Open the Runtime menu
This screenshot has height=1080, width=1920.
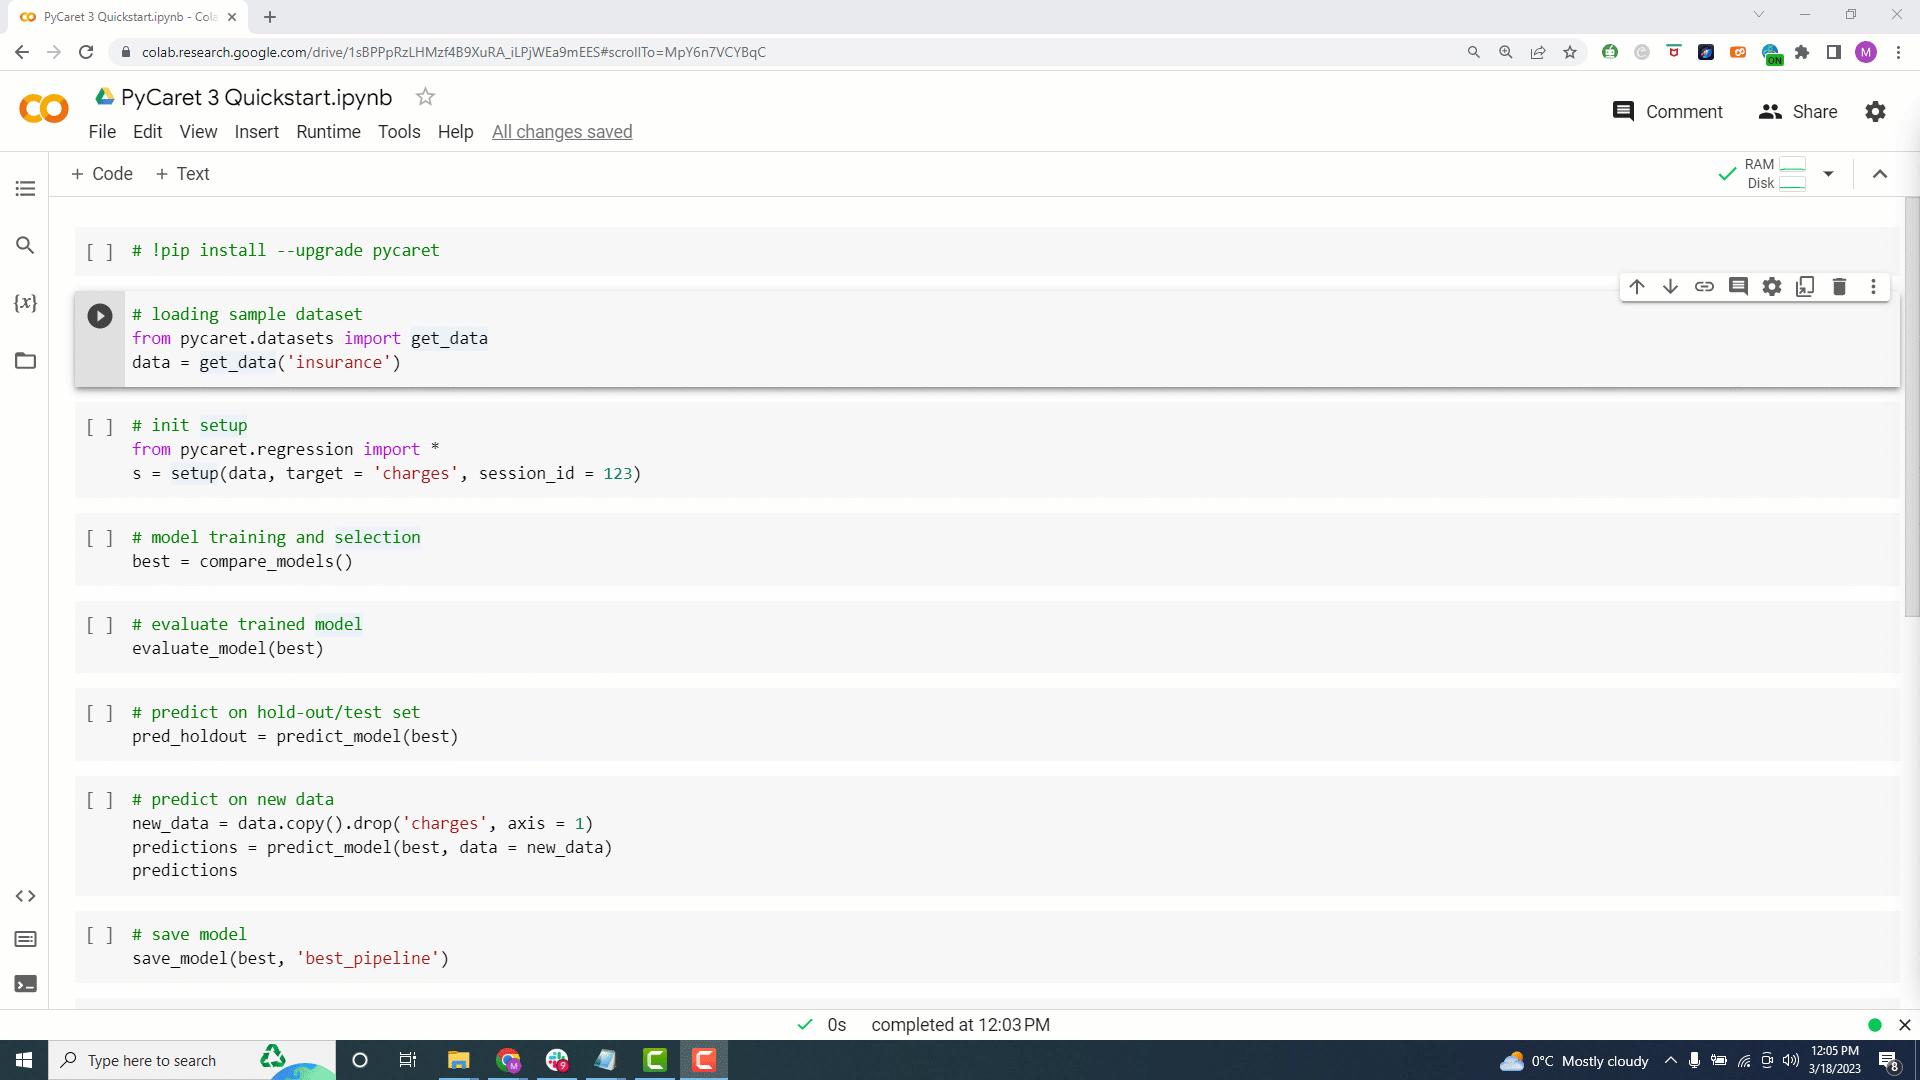328,131
